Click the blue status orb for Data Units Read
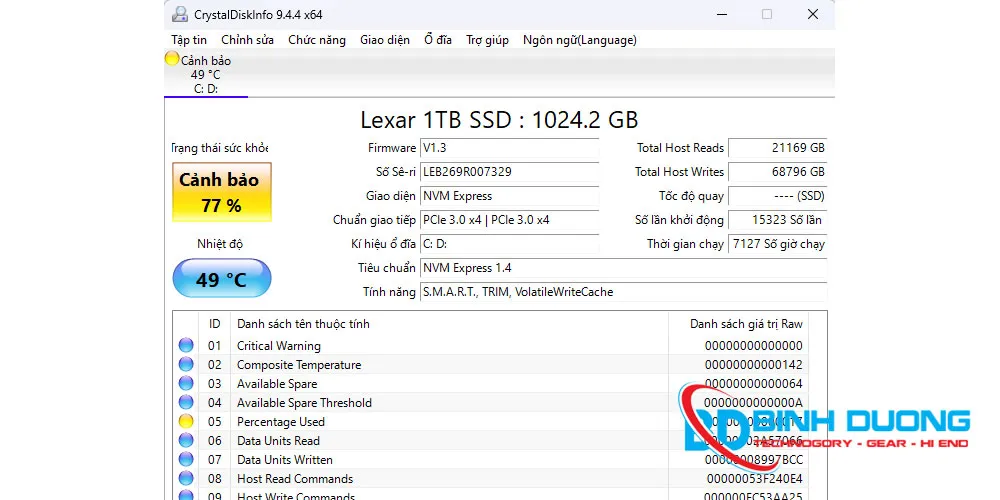Viewport: 1000px width, 500px height. point(186,440)
